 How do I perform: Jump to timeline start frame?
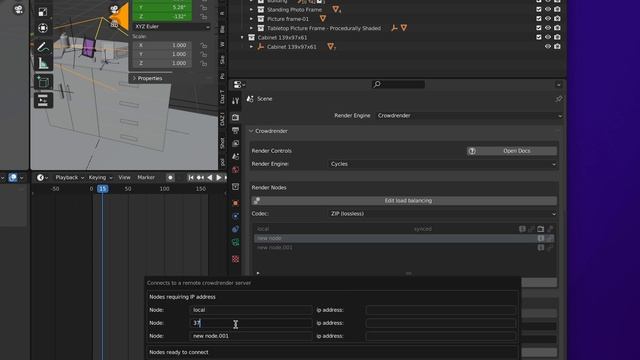click(191, 178)
